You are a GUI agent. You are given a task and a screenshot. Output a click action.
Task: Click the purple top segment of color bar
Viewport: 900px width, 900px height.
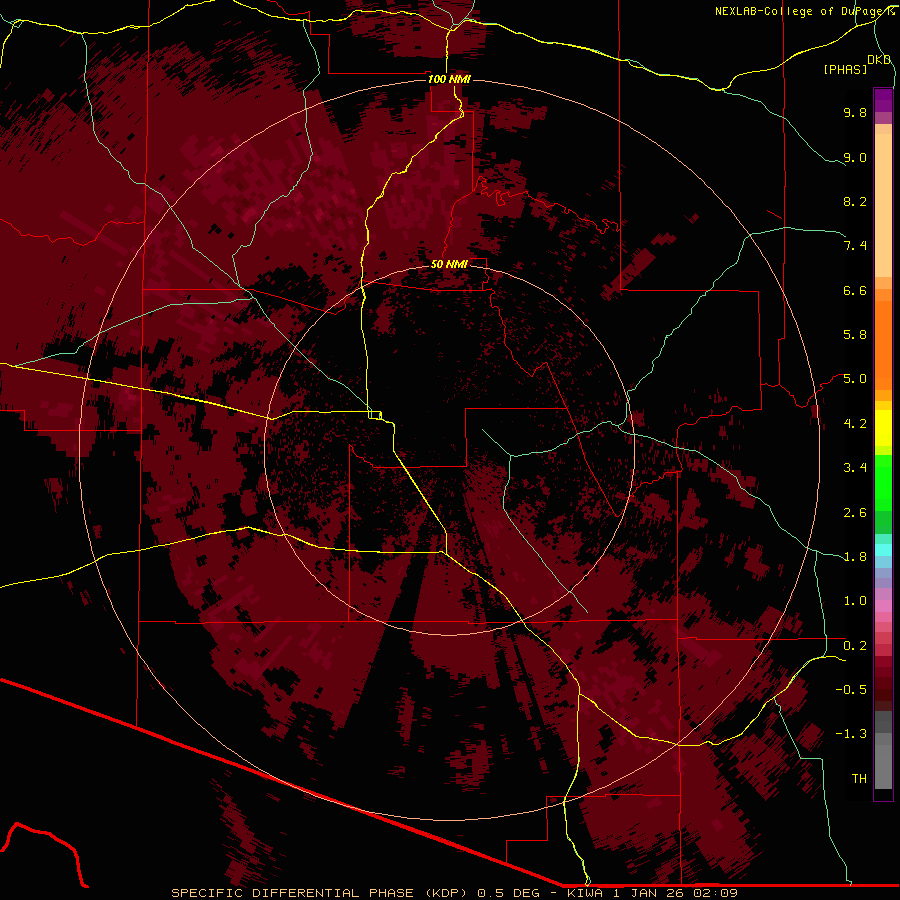tap(883, 100)
